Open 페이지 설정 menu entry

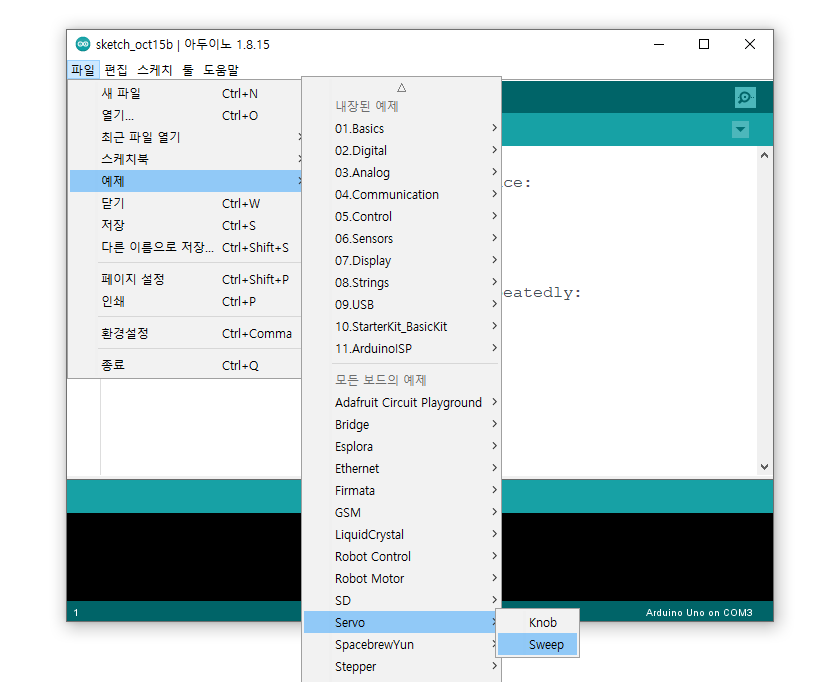pyautogui.click(x=186, y=279)
